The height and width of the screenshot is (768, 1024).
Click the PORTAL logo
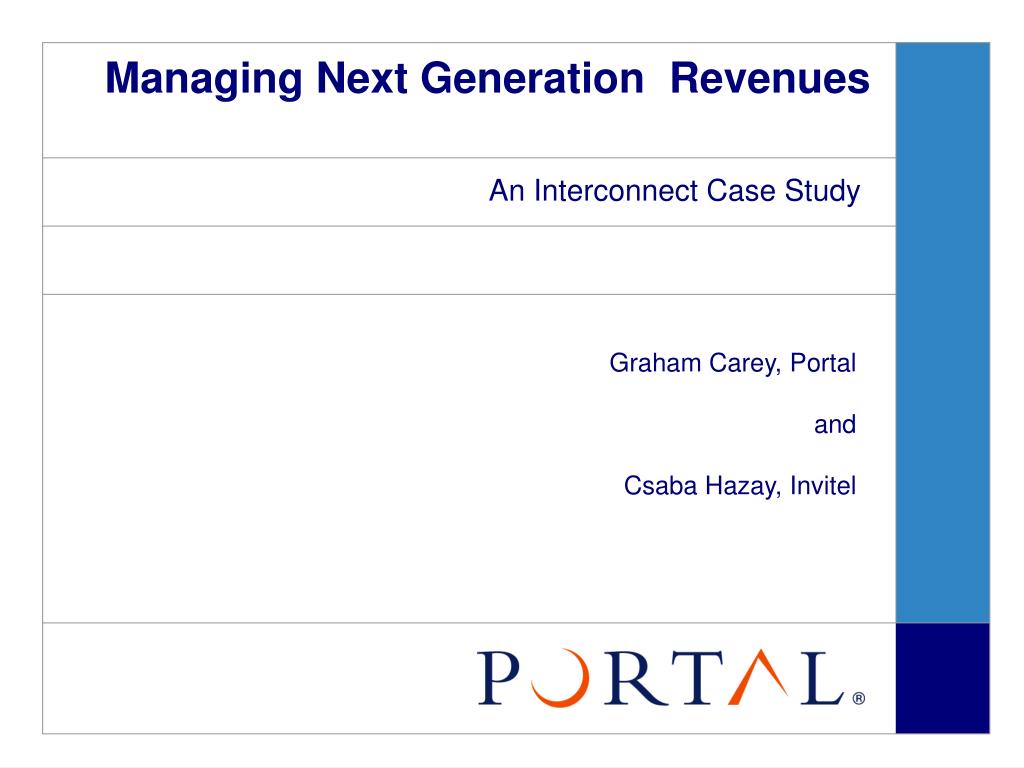coord(671,678)
